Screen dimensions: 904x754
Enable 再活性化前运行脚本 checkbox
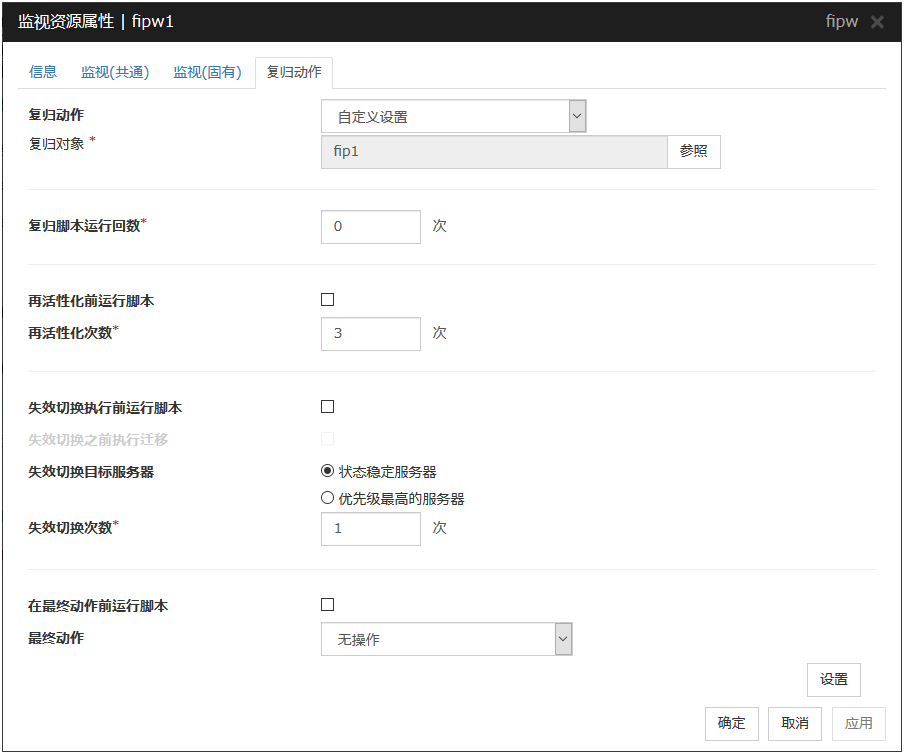[x=327, y=300]
